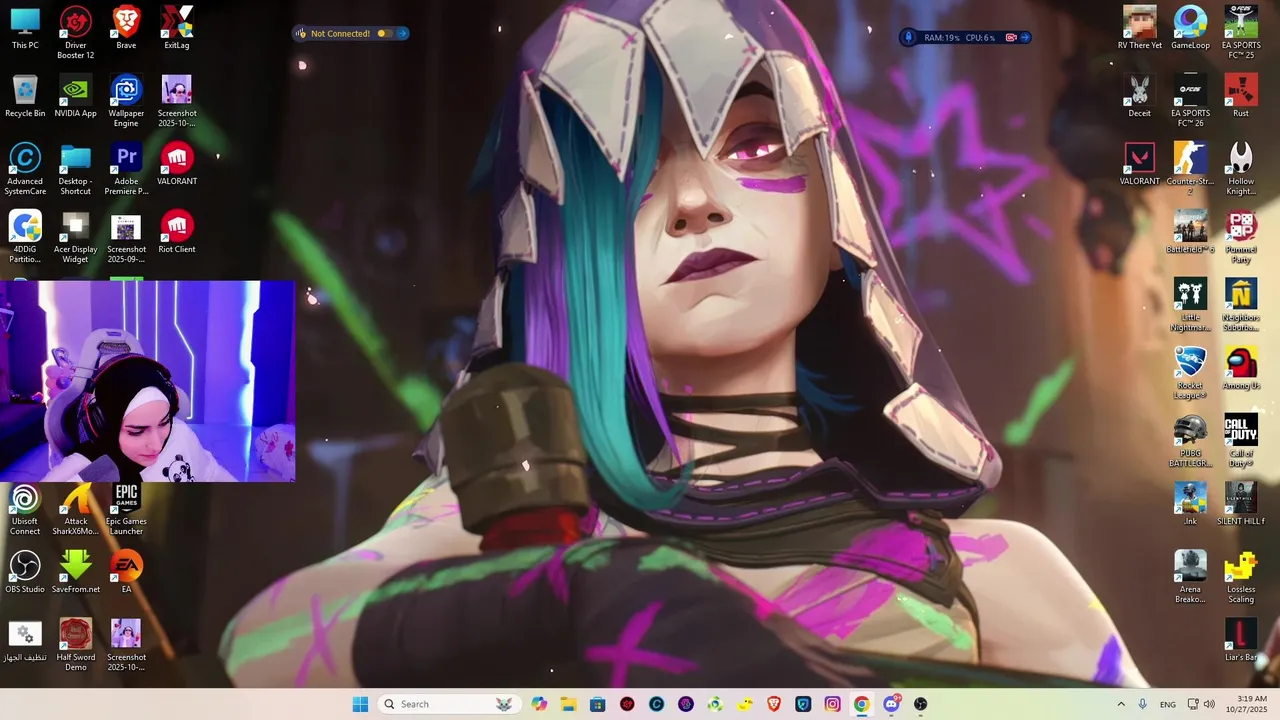The image size is (1280, 720).
Task: Select the webcam overlay thumbnail
Action: (x=147, y=381)
